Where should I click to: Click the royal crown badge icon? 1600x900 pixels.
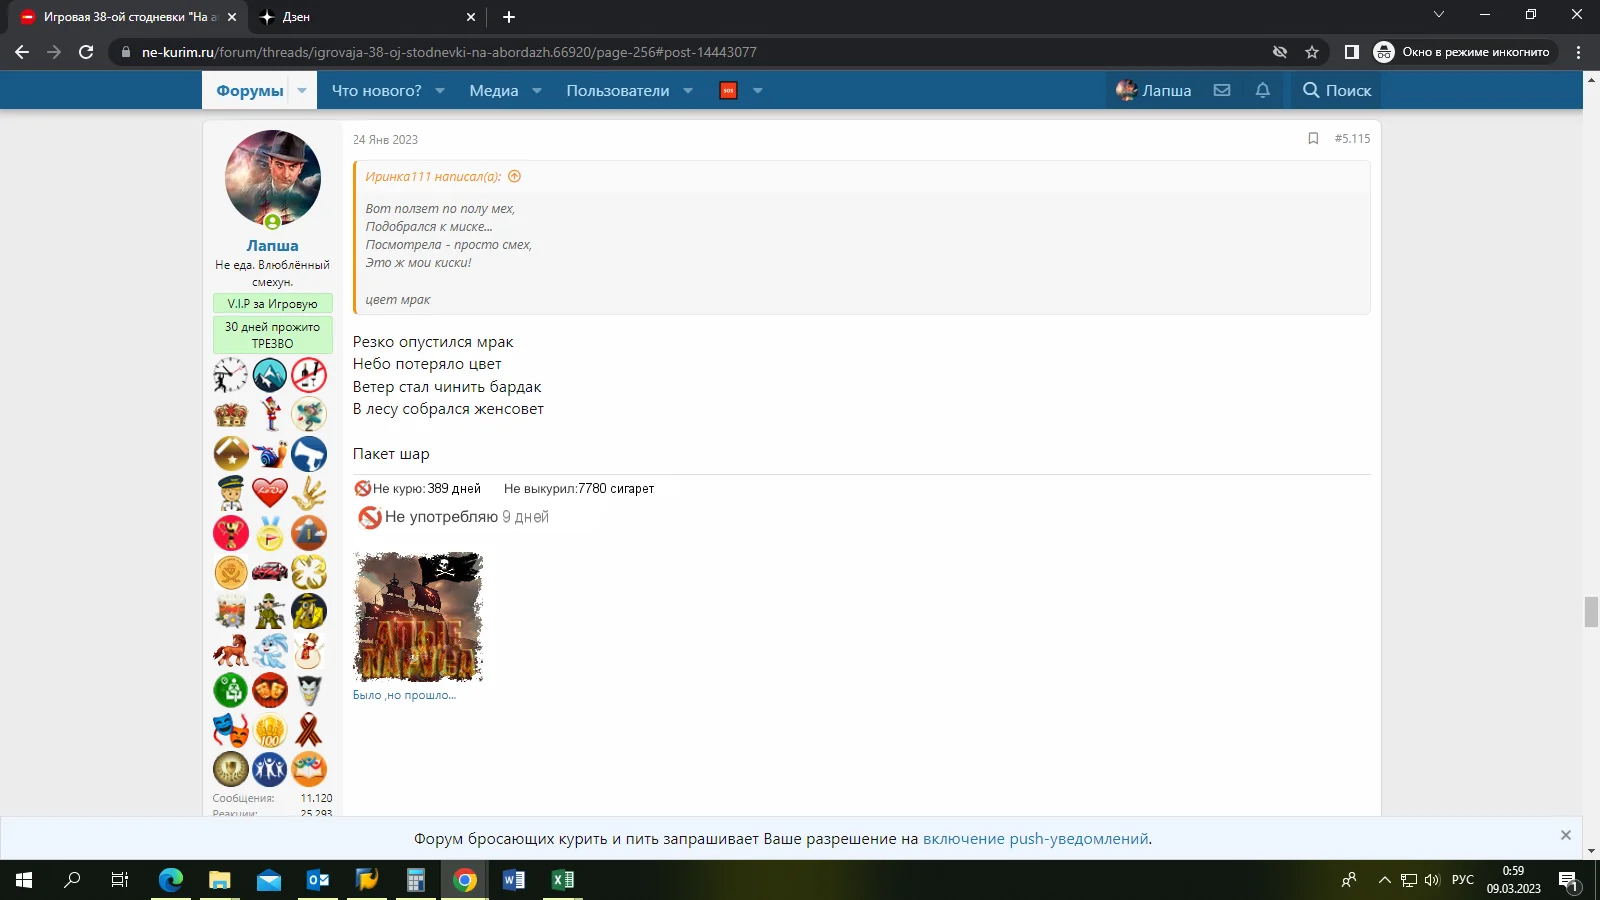[230, 414]
